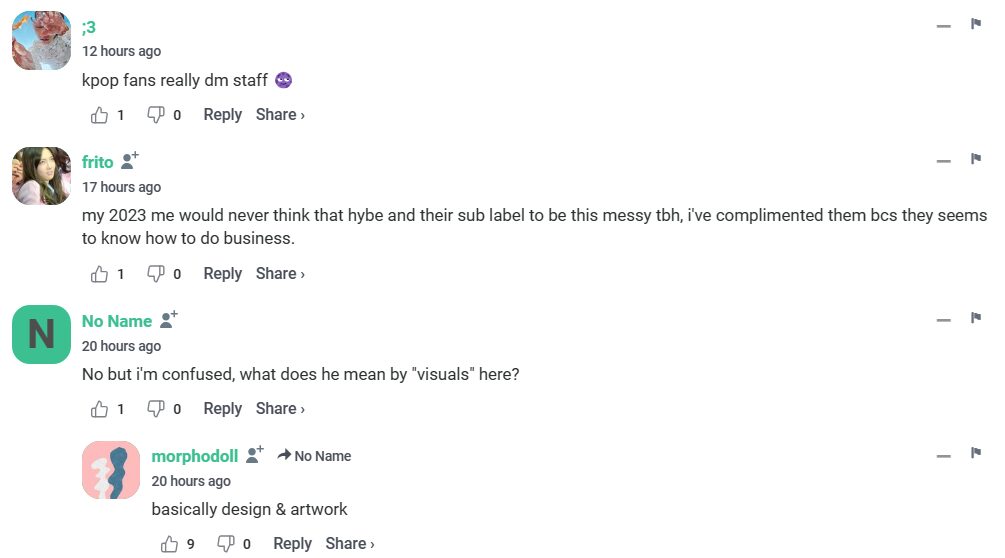Thumbs up frito's hybe comment
Viewport: 1005px width, 558px height.
click(100, 274)
